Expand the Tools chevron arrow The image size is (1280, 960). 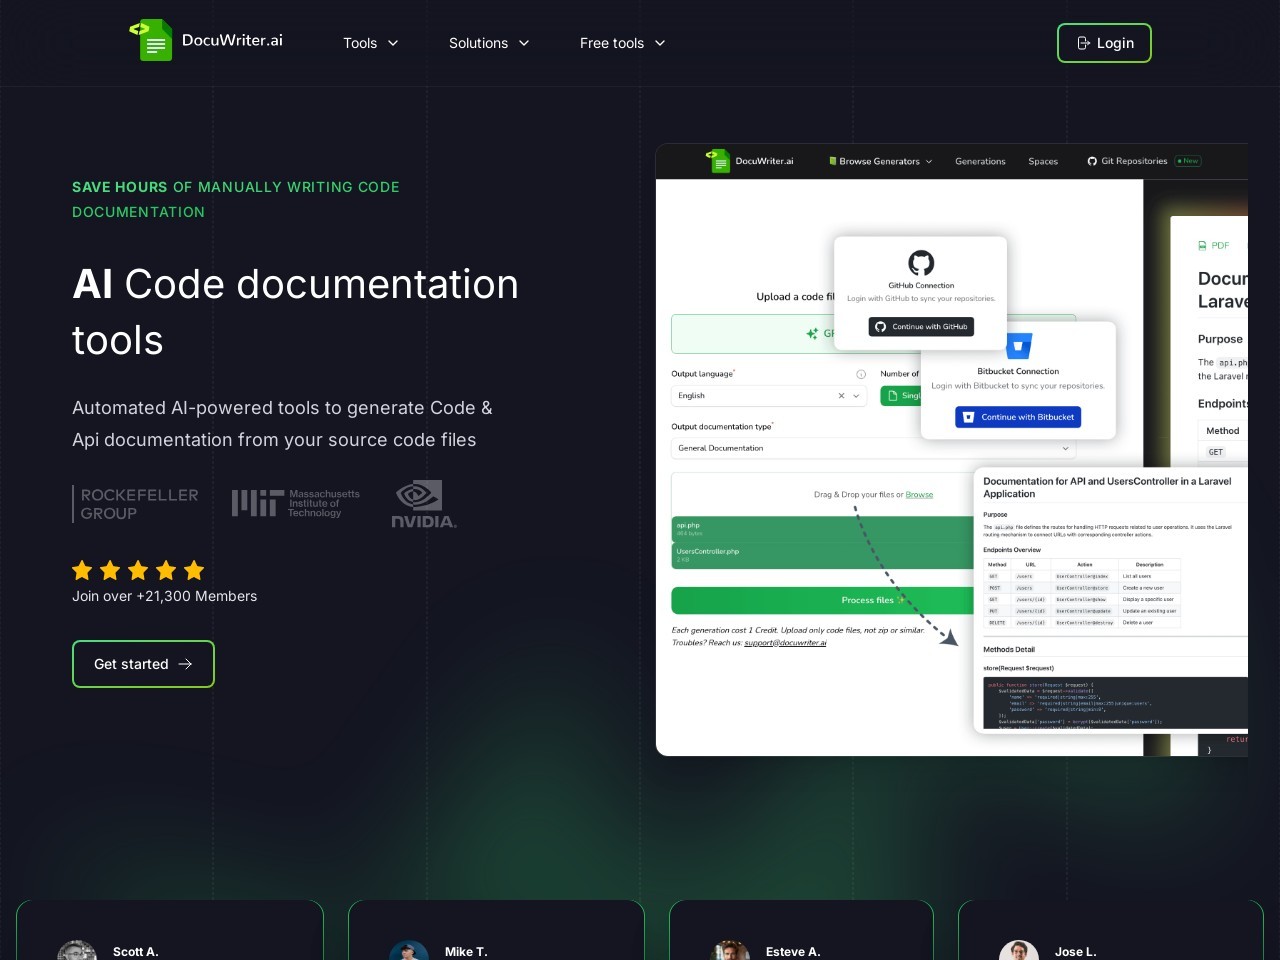pyautogui.click(x=393, y=43)
